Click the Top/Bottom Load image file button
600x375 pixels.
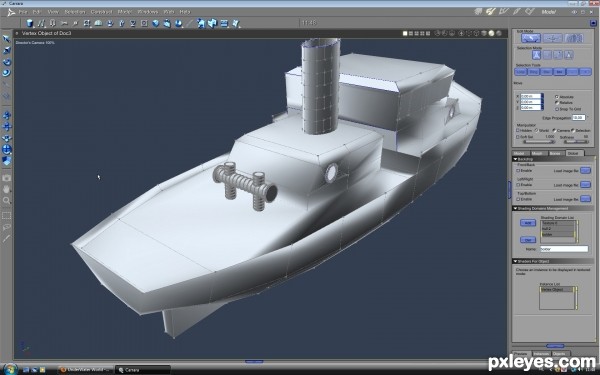585,199
